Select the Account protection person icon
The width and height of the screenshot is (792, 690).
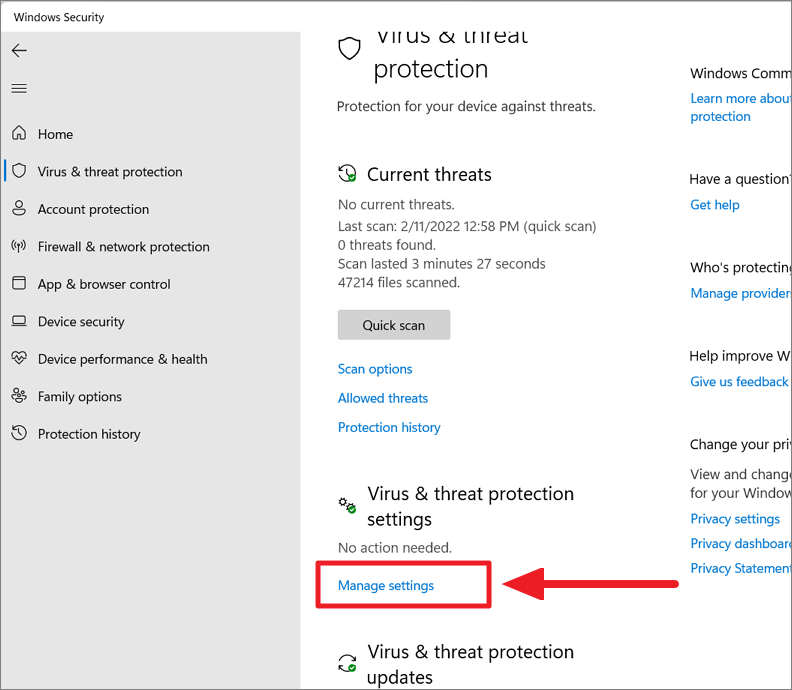coord(19,208)
